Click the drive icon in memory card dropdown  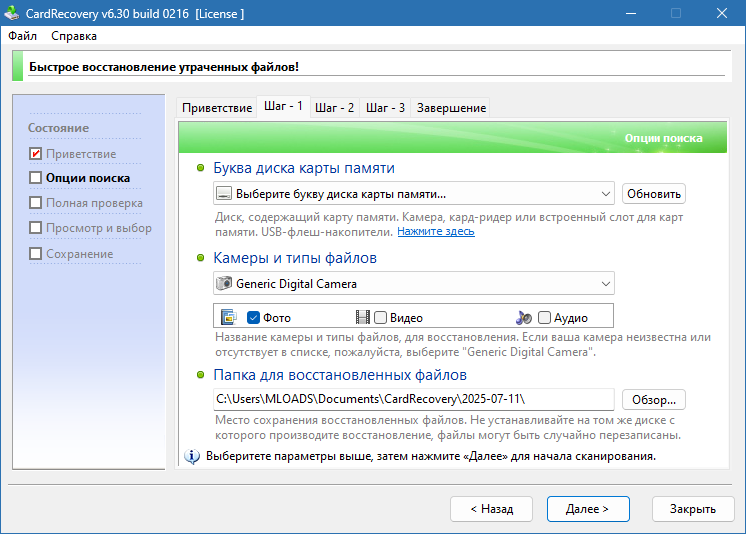pos(224,194)
